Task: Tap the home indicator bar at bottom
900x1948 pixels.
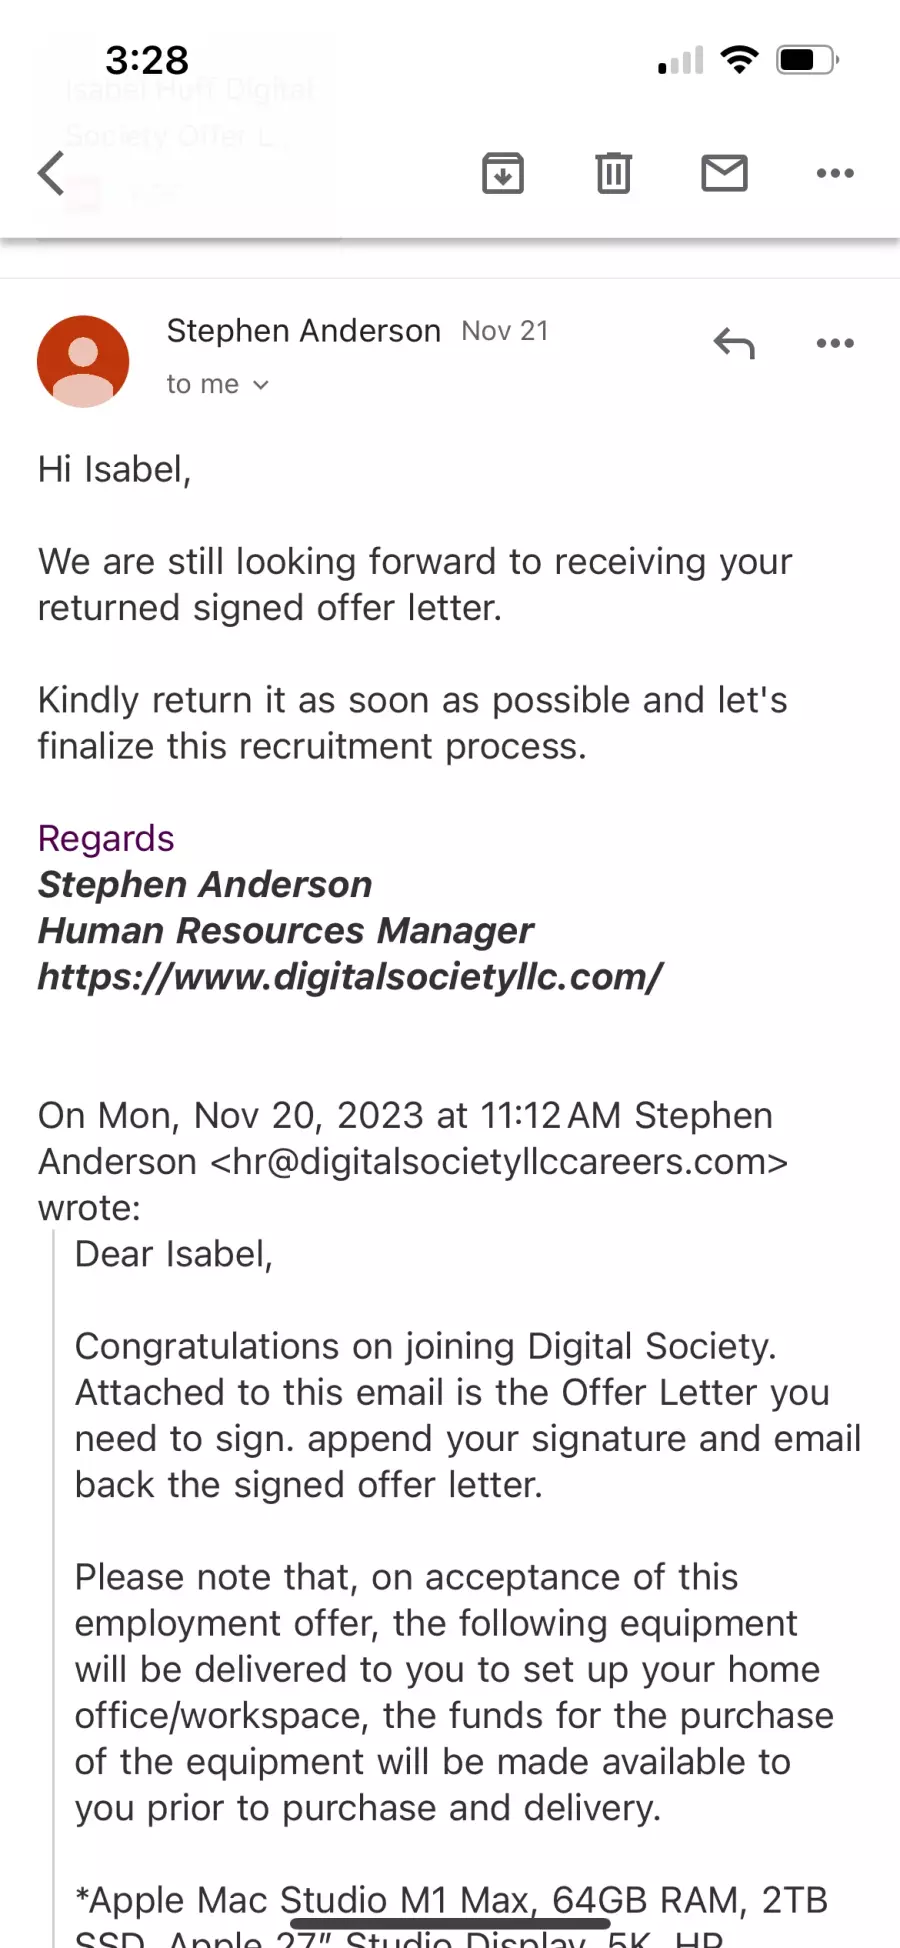Action: 450,1923
